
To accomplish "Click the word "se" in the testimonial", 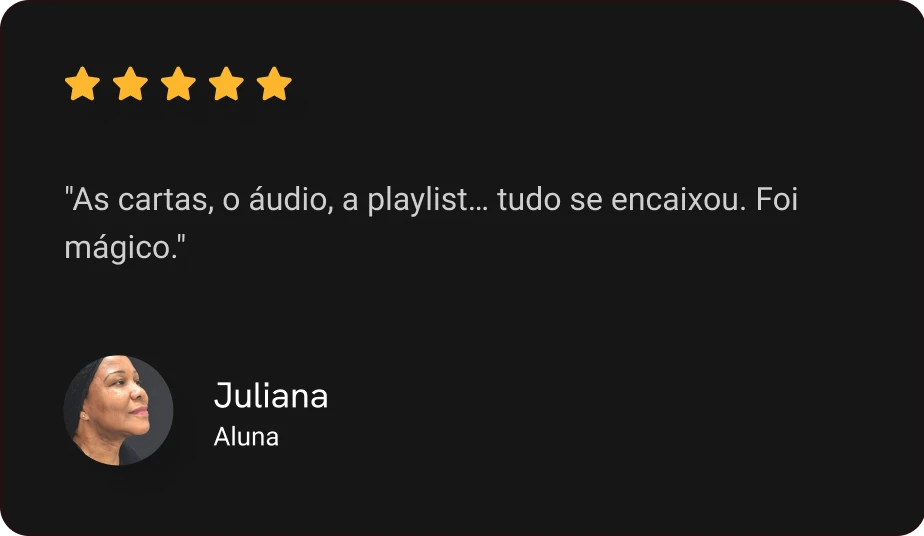I will tap(586, 200).
